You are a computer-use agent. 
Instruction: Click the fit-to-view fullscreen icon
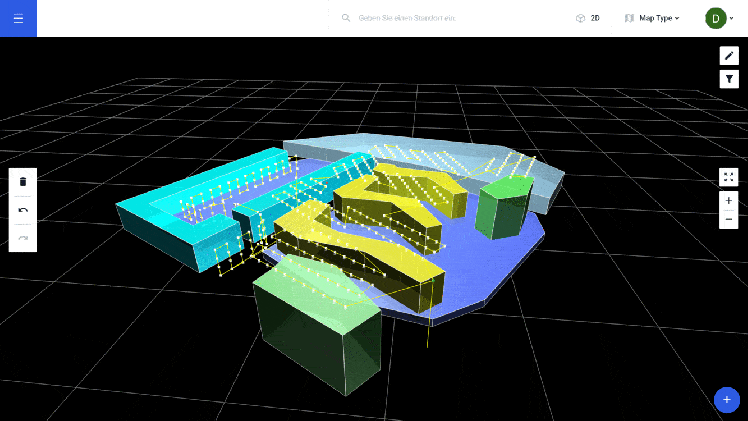(x=729, y=177)
